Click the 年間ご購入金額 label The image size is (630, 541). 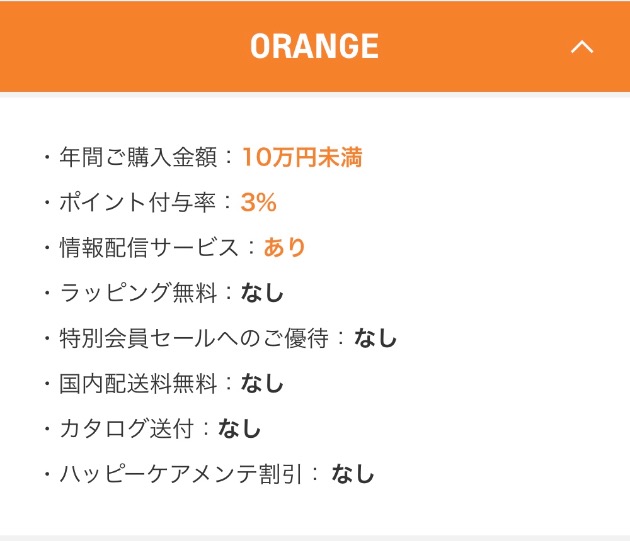[x=138, y=157]
